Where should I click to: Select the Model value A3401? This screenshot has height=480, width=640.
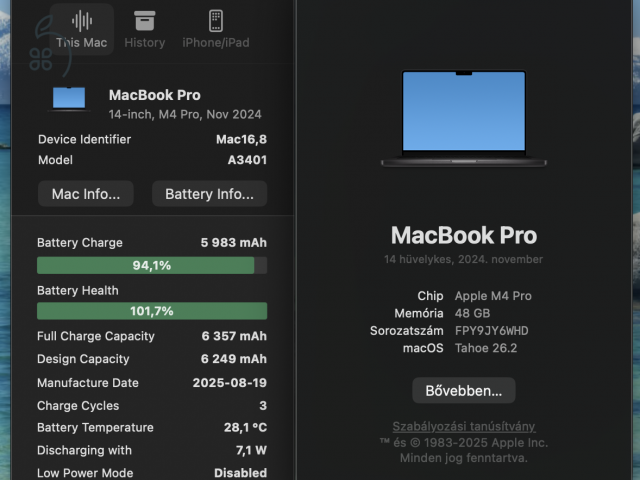247,160
